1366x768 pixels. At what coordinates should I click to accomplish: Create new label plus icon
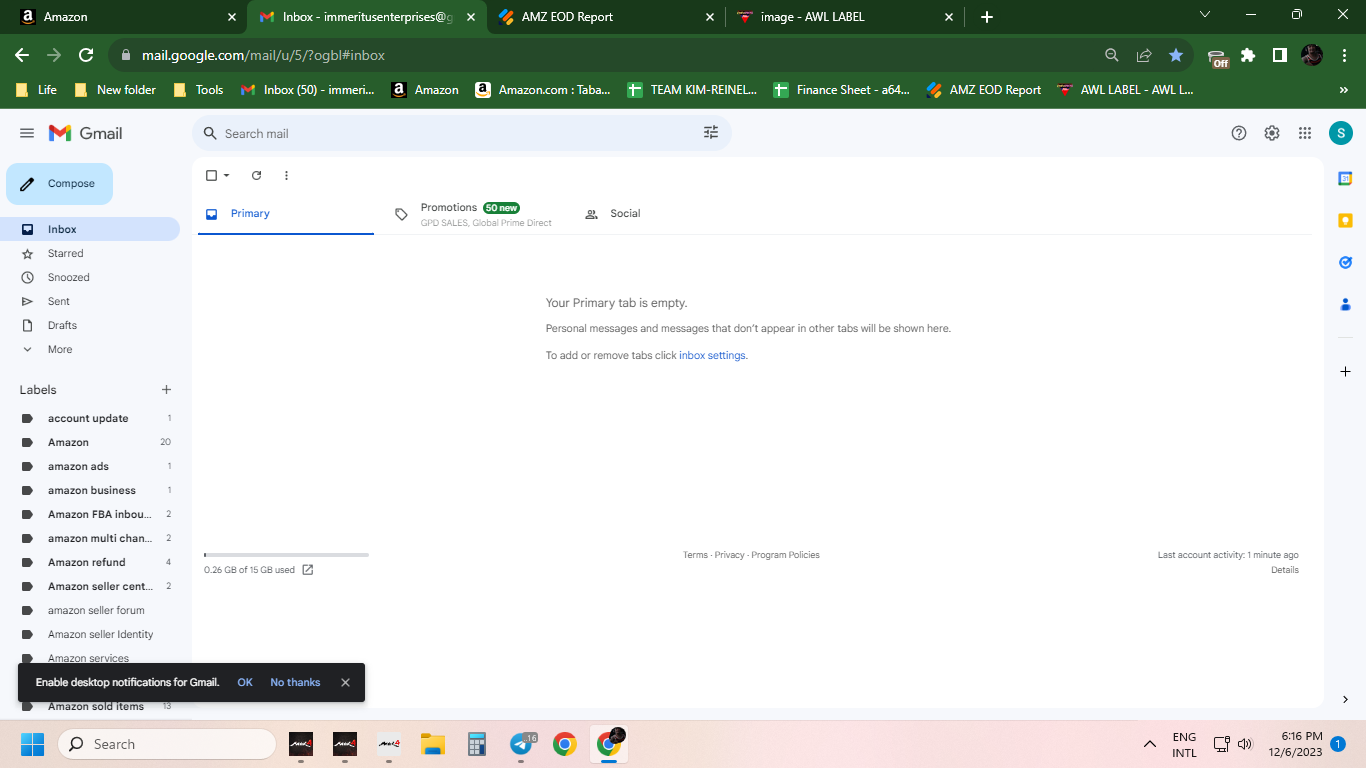click(167, 390)
